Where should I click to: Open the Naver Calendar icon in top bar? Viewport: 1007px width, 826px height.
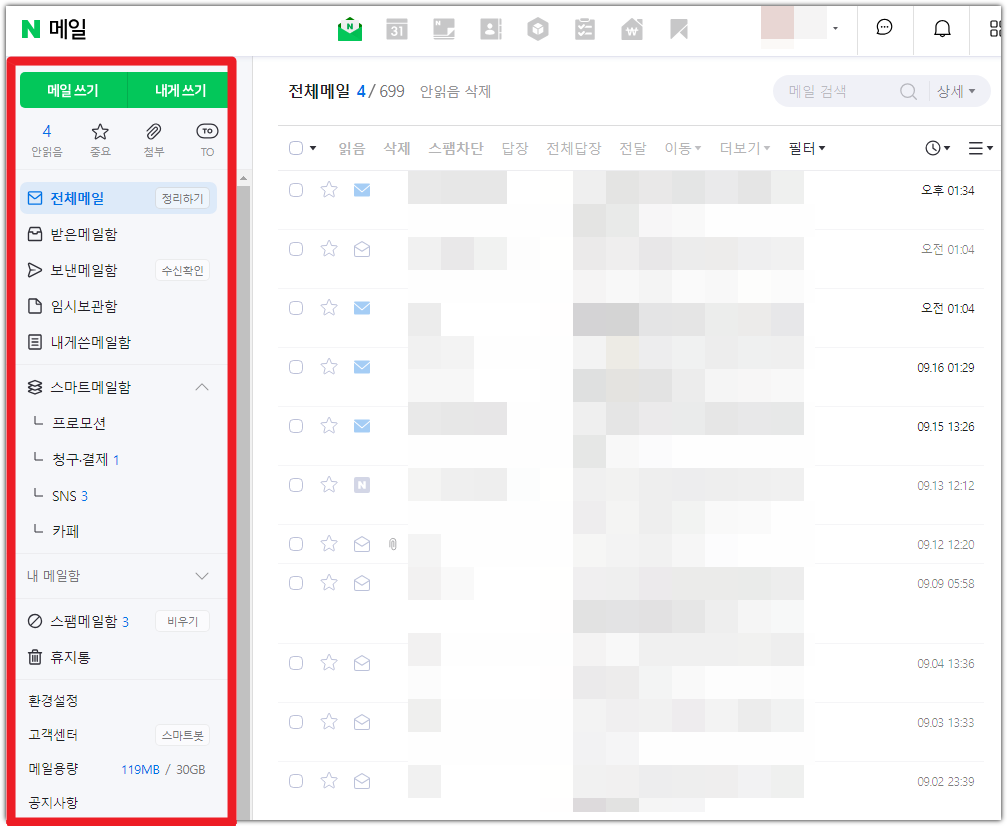pyautogui.click(x=396, y=29)
